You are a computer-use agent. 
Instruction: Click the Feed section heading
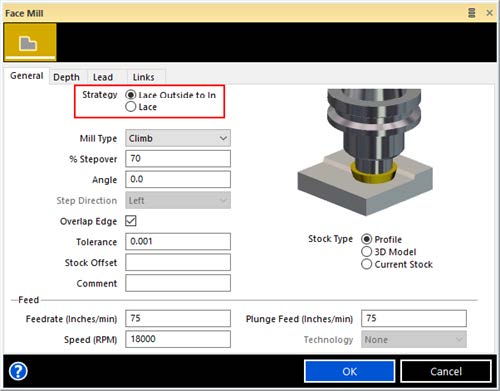pos(29,300)
